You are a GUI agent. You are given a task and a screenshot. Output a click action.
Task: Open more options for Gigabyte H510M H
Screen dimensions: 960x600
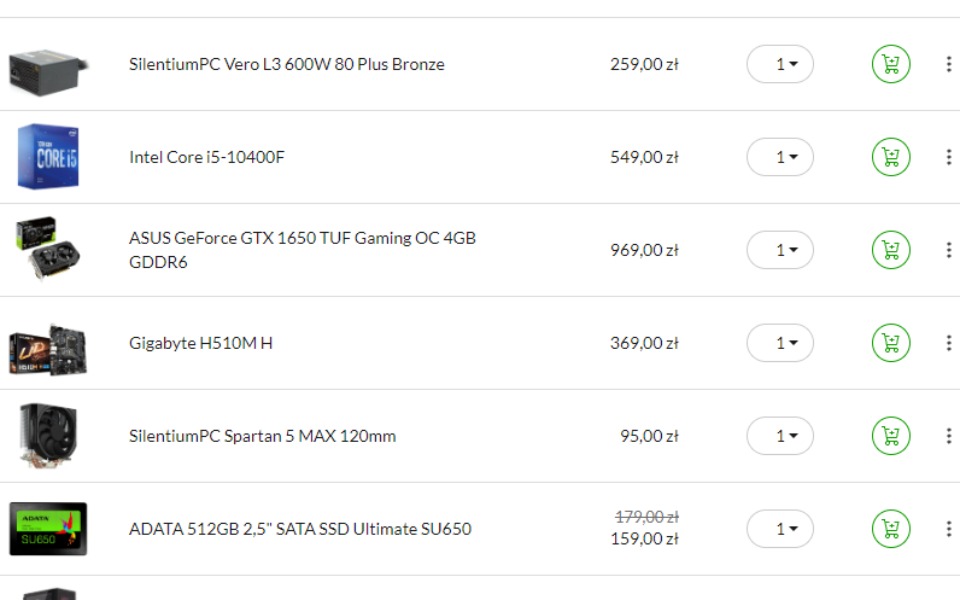[x=948, y=343]
